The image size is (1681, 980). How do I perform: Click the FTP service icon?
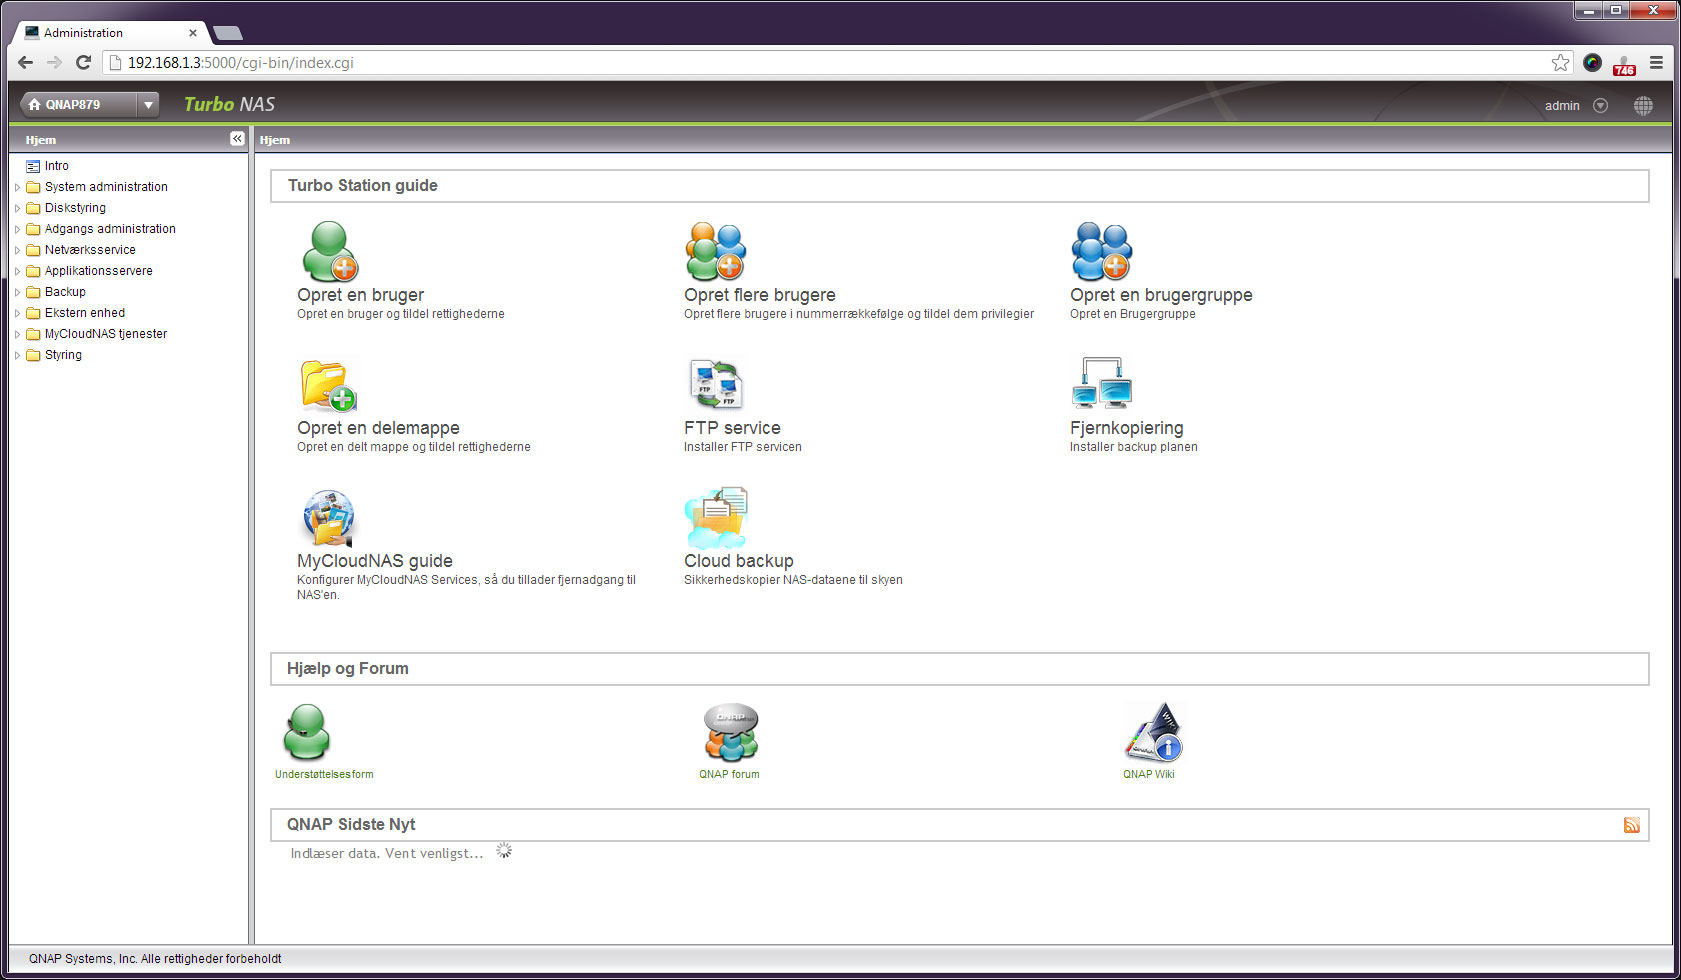[x=715, y=385]
